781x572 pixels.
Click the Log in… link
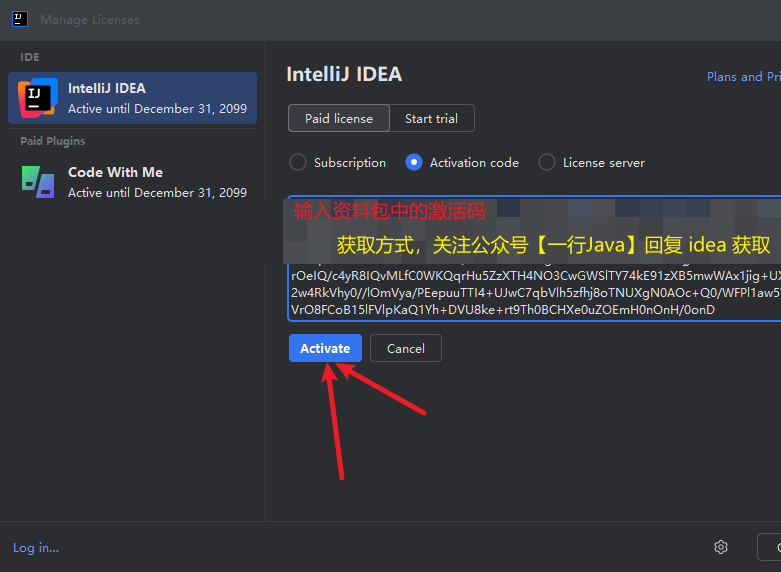(36, 548)
